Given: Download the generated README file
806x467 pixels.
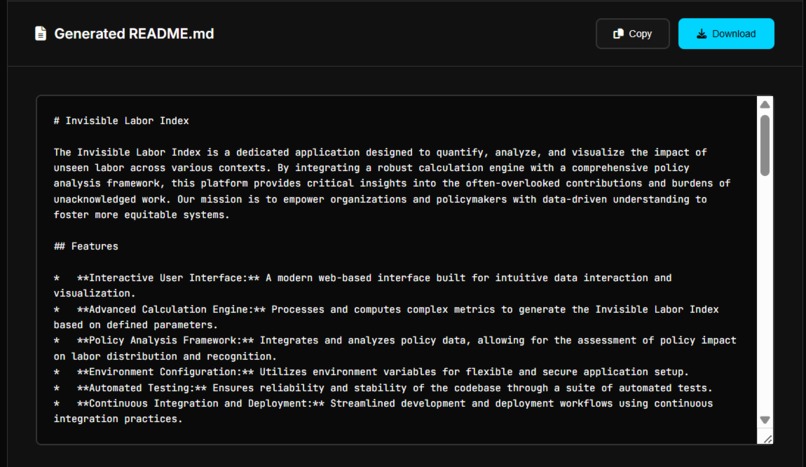Looking at the screenshot, I should pos(726,34).
